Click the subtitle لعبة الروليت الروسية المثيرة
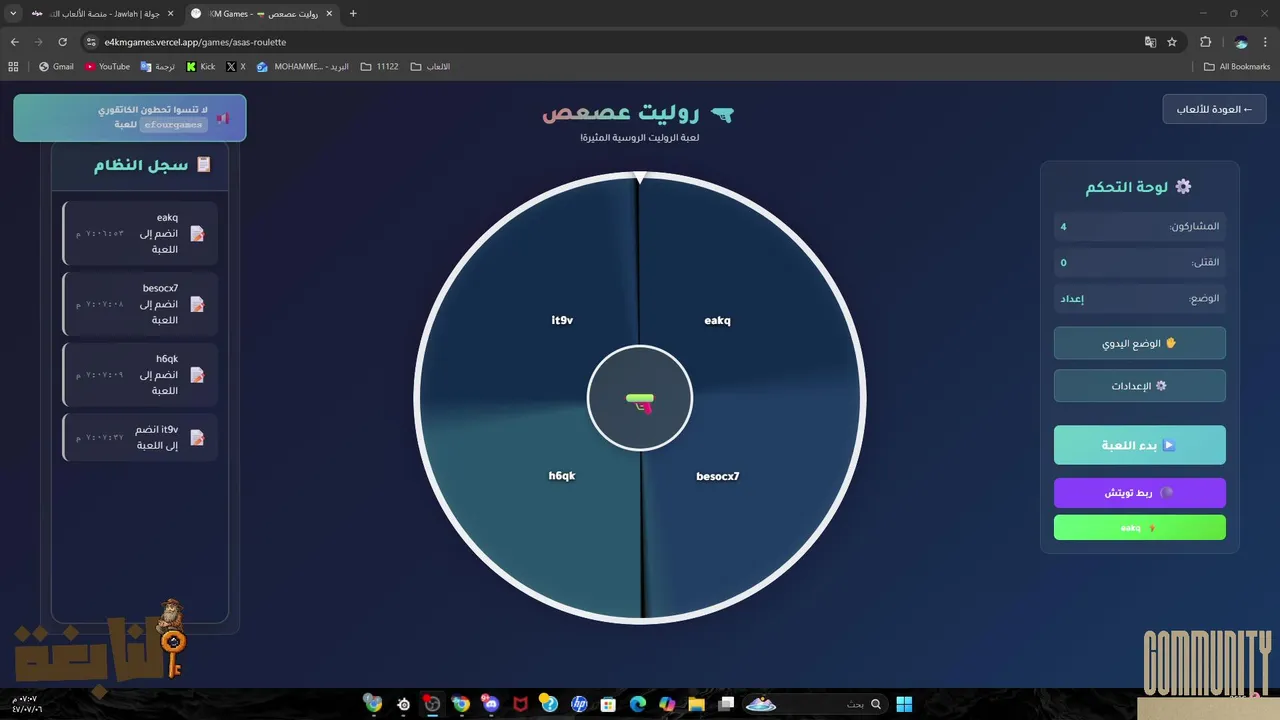The image size is (1280, 720). [x=640, y=137]
